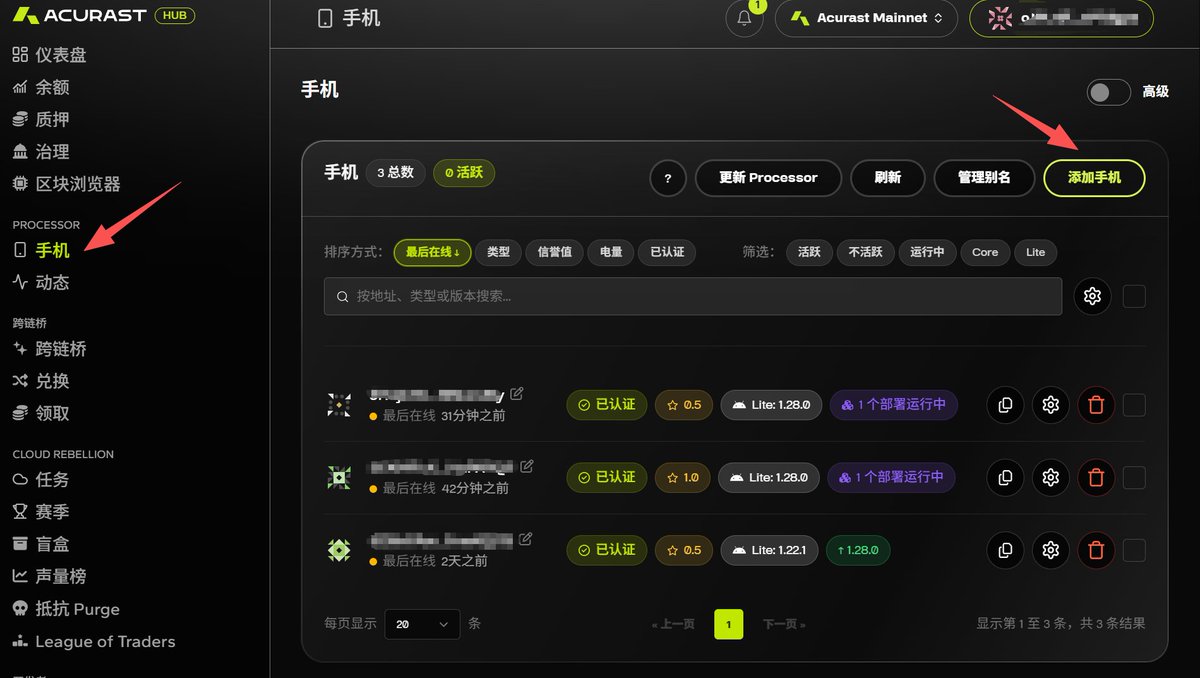Click avatar of phone online 31分钟之前
Image resolution: width=1200 pixels, height=678 pixels.
[339, 405]
